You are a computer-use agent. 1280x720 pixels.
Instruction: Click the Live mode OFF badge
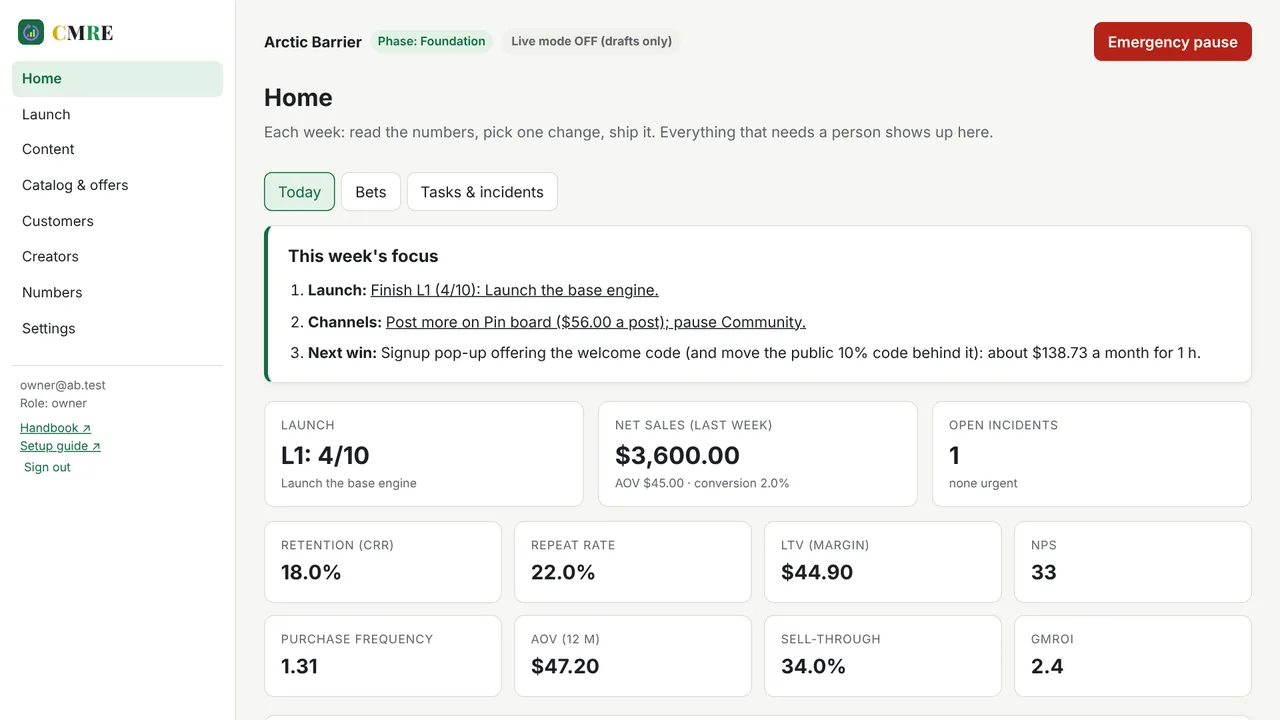point(591,41)
